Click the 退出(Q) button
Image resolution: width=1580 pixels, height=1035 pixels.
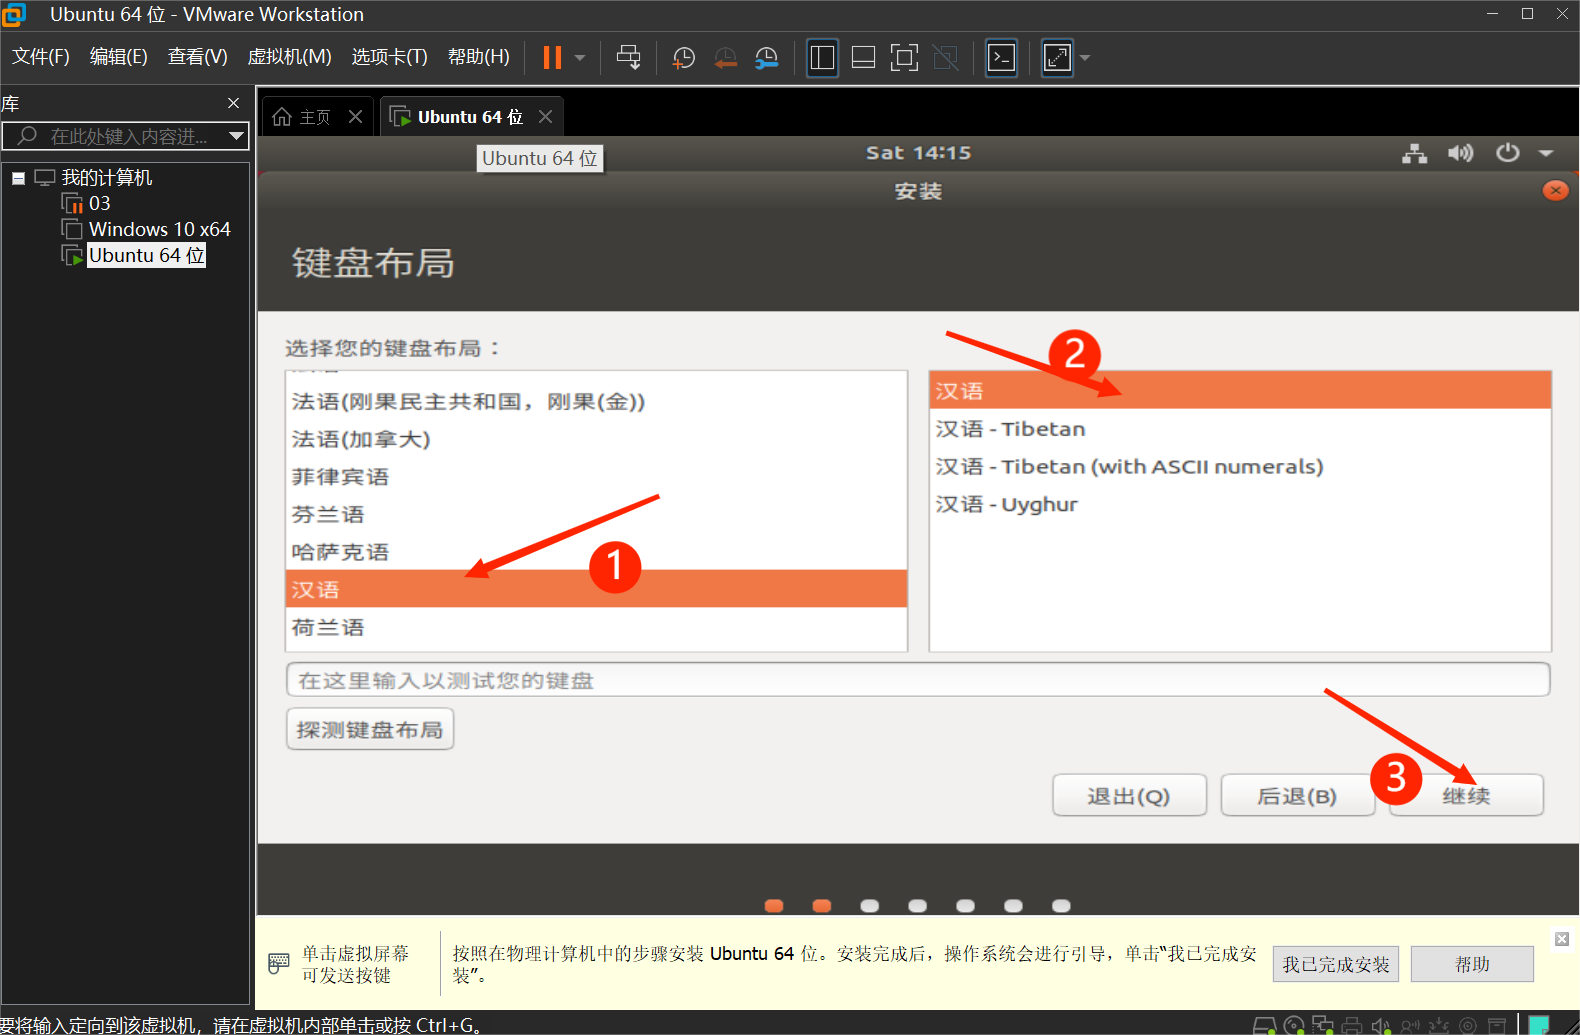pos(1129,796)
